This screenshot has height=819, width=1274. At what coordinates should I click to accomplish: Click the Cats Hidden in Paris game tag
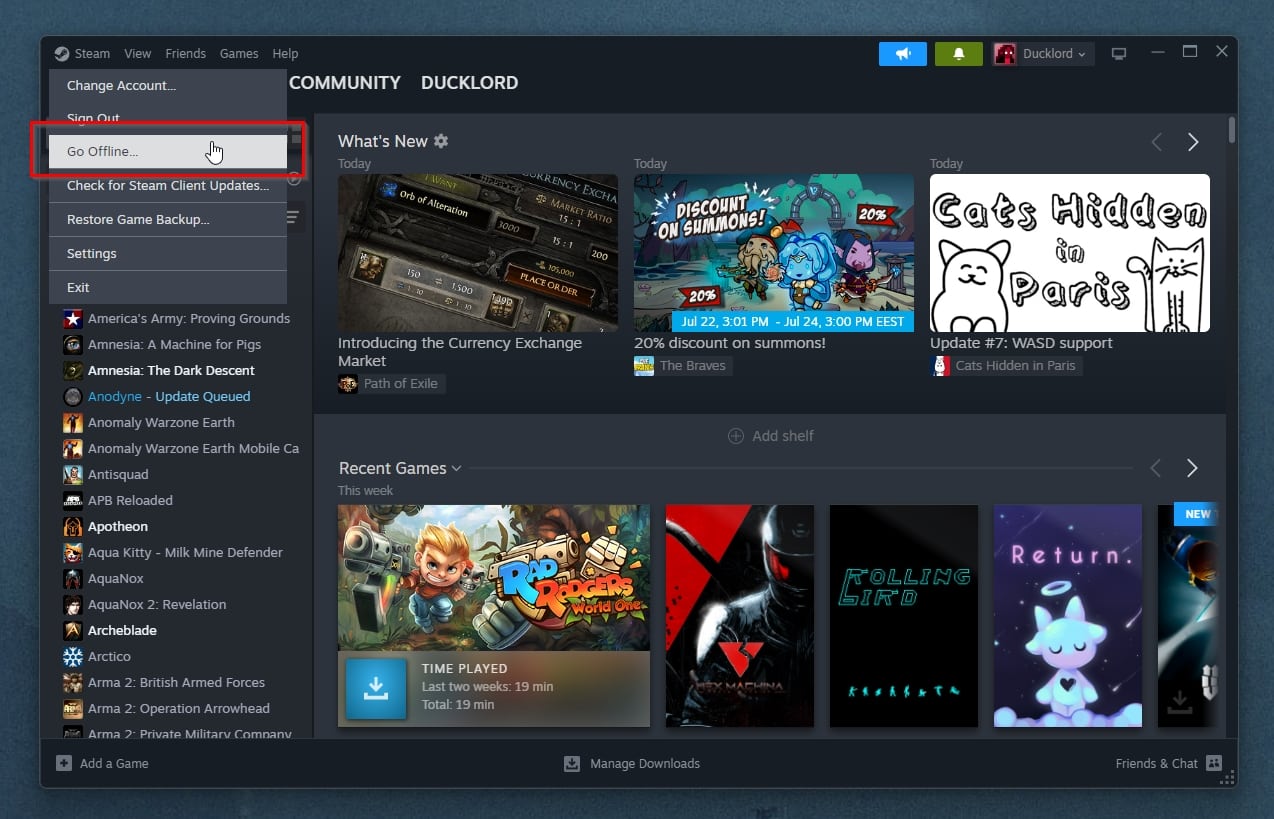1005,365
